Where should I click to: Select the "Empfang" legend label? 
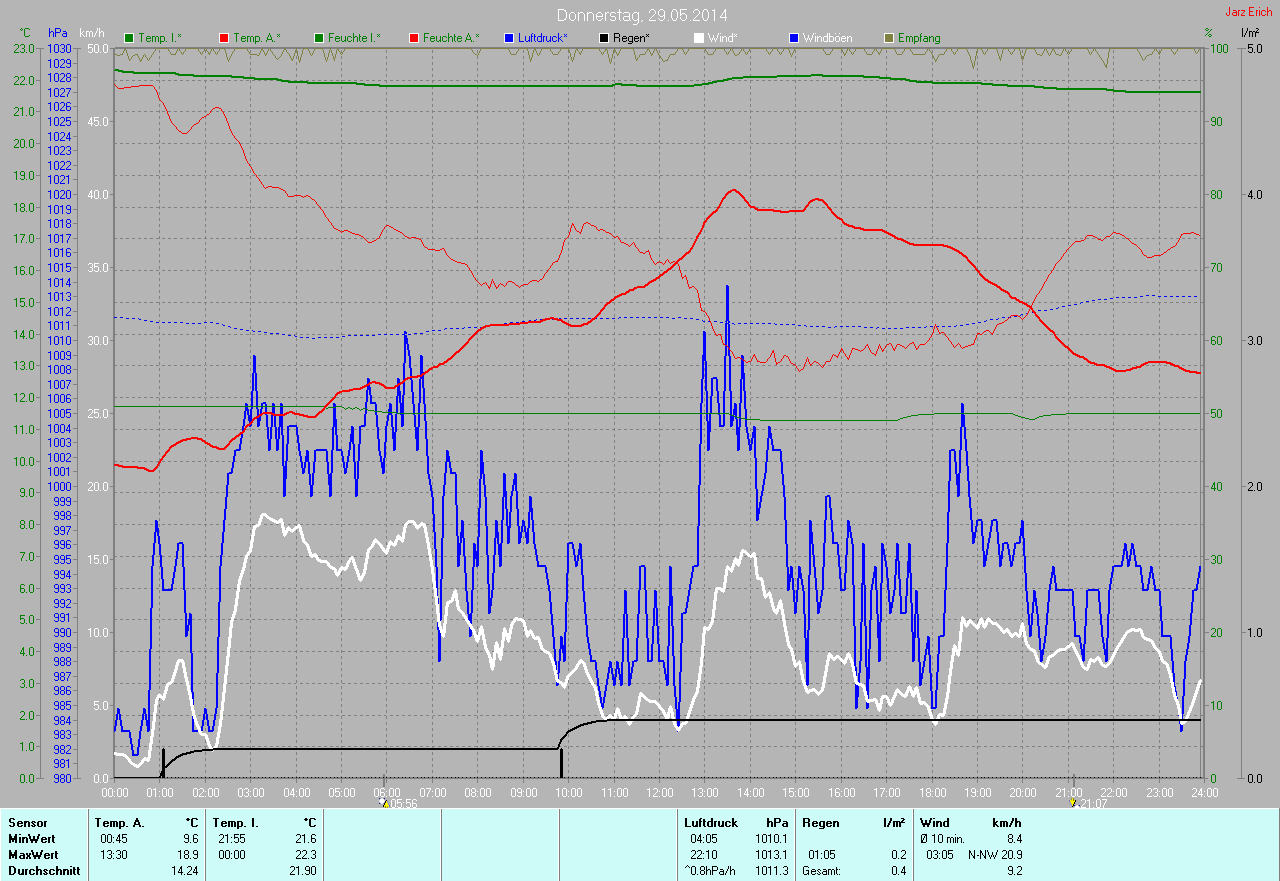click(919, 38)
